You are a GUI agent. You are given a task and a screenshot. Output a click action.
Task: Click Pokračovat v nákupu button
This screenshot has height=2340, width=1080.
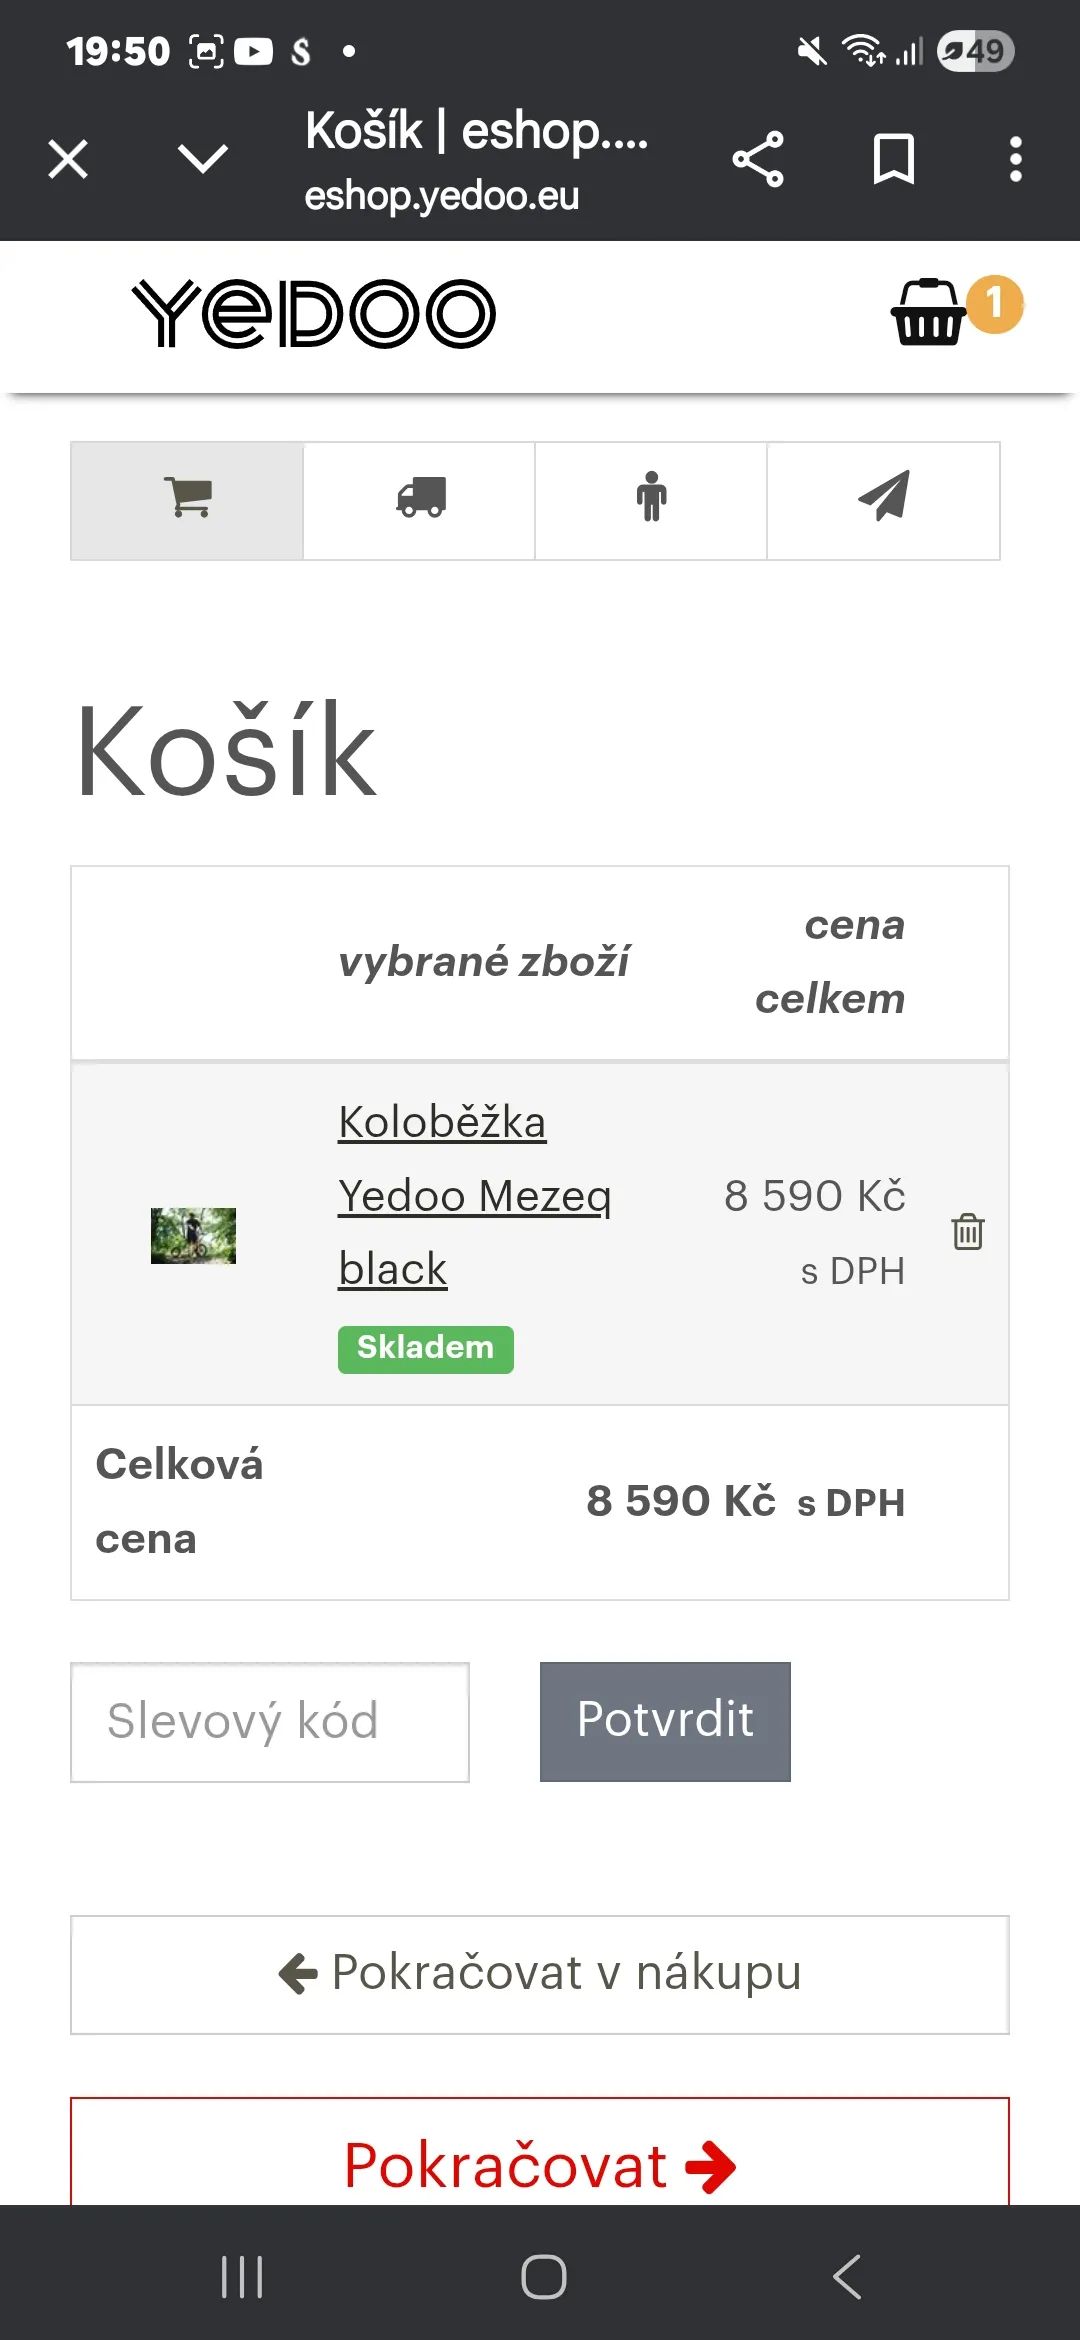click(540, 1974)
